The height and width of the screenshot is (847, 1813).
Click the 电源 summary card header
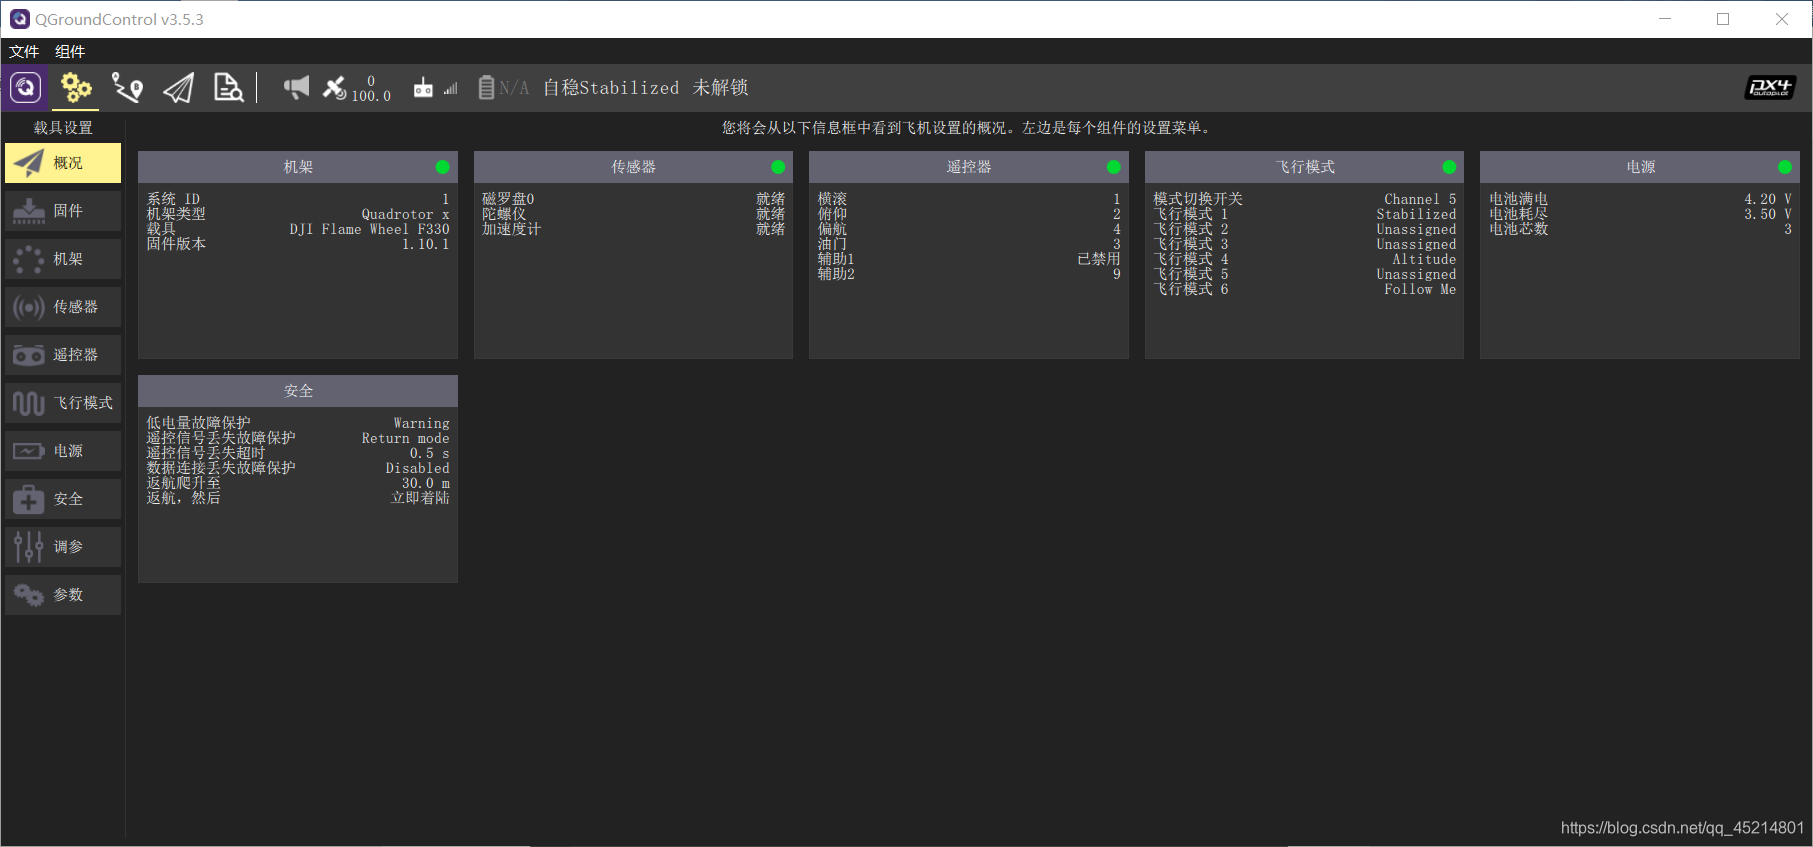pyautogui.click(x=1640, y=167)
